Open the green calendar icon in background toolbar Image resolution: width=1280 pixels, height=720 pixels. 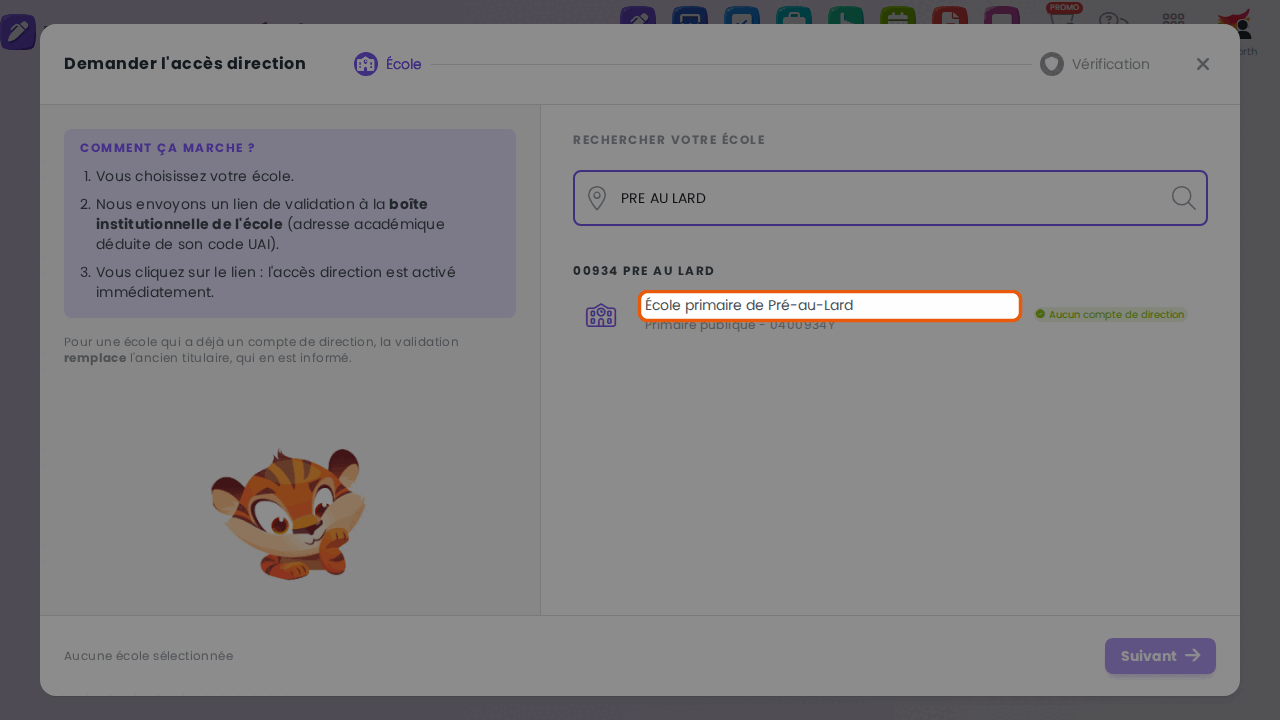(x=898, y=16)
